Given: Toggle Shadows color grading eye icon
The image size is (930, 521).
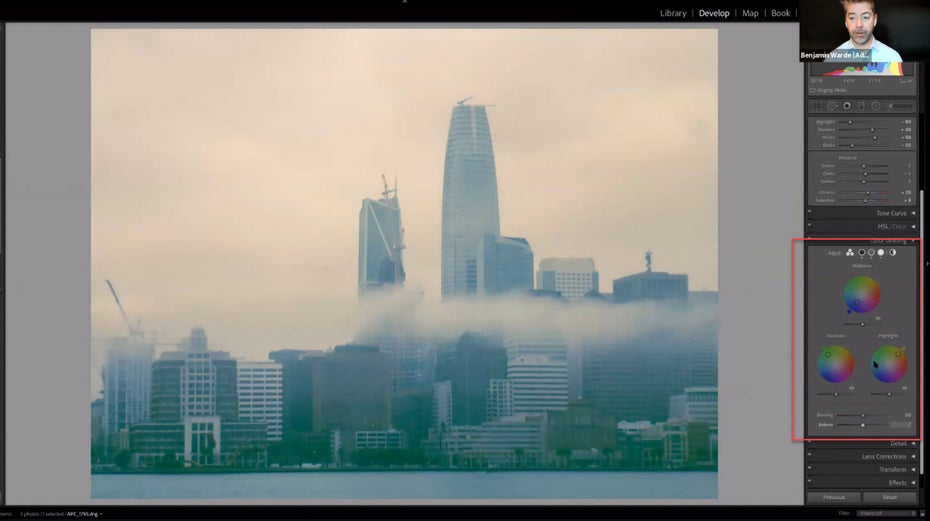Looking at the screenshot, I should click(852, 388).
